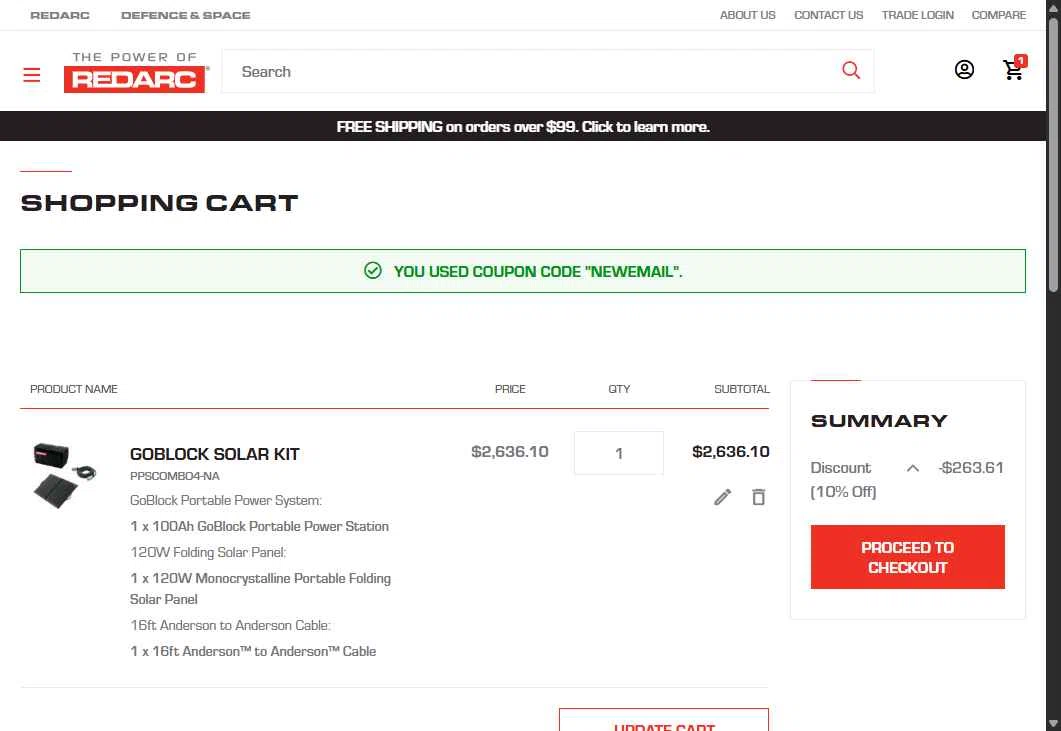Edit the GoBlock Solar Kit item

point(722,497)
